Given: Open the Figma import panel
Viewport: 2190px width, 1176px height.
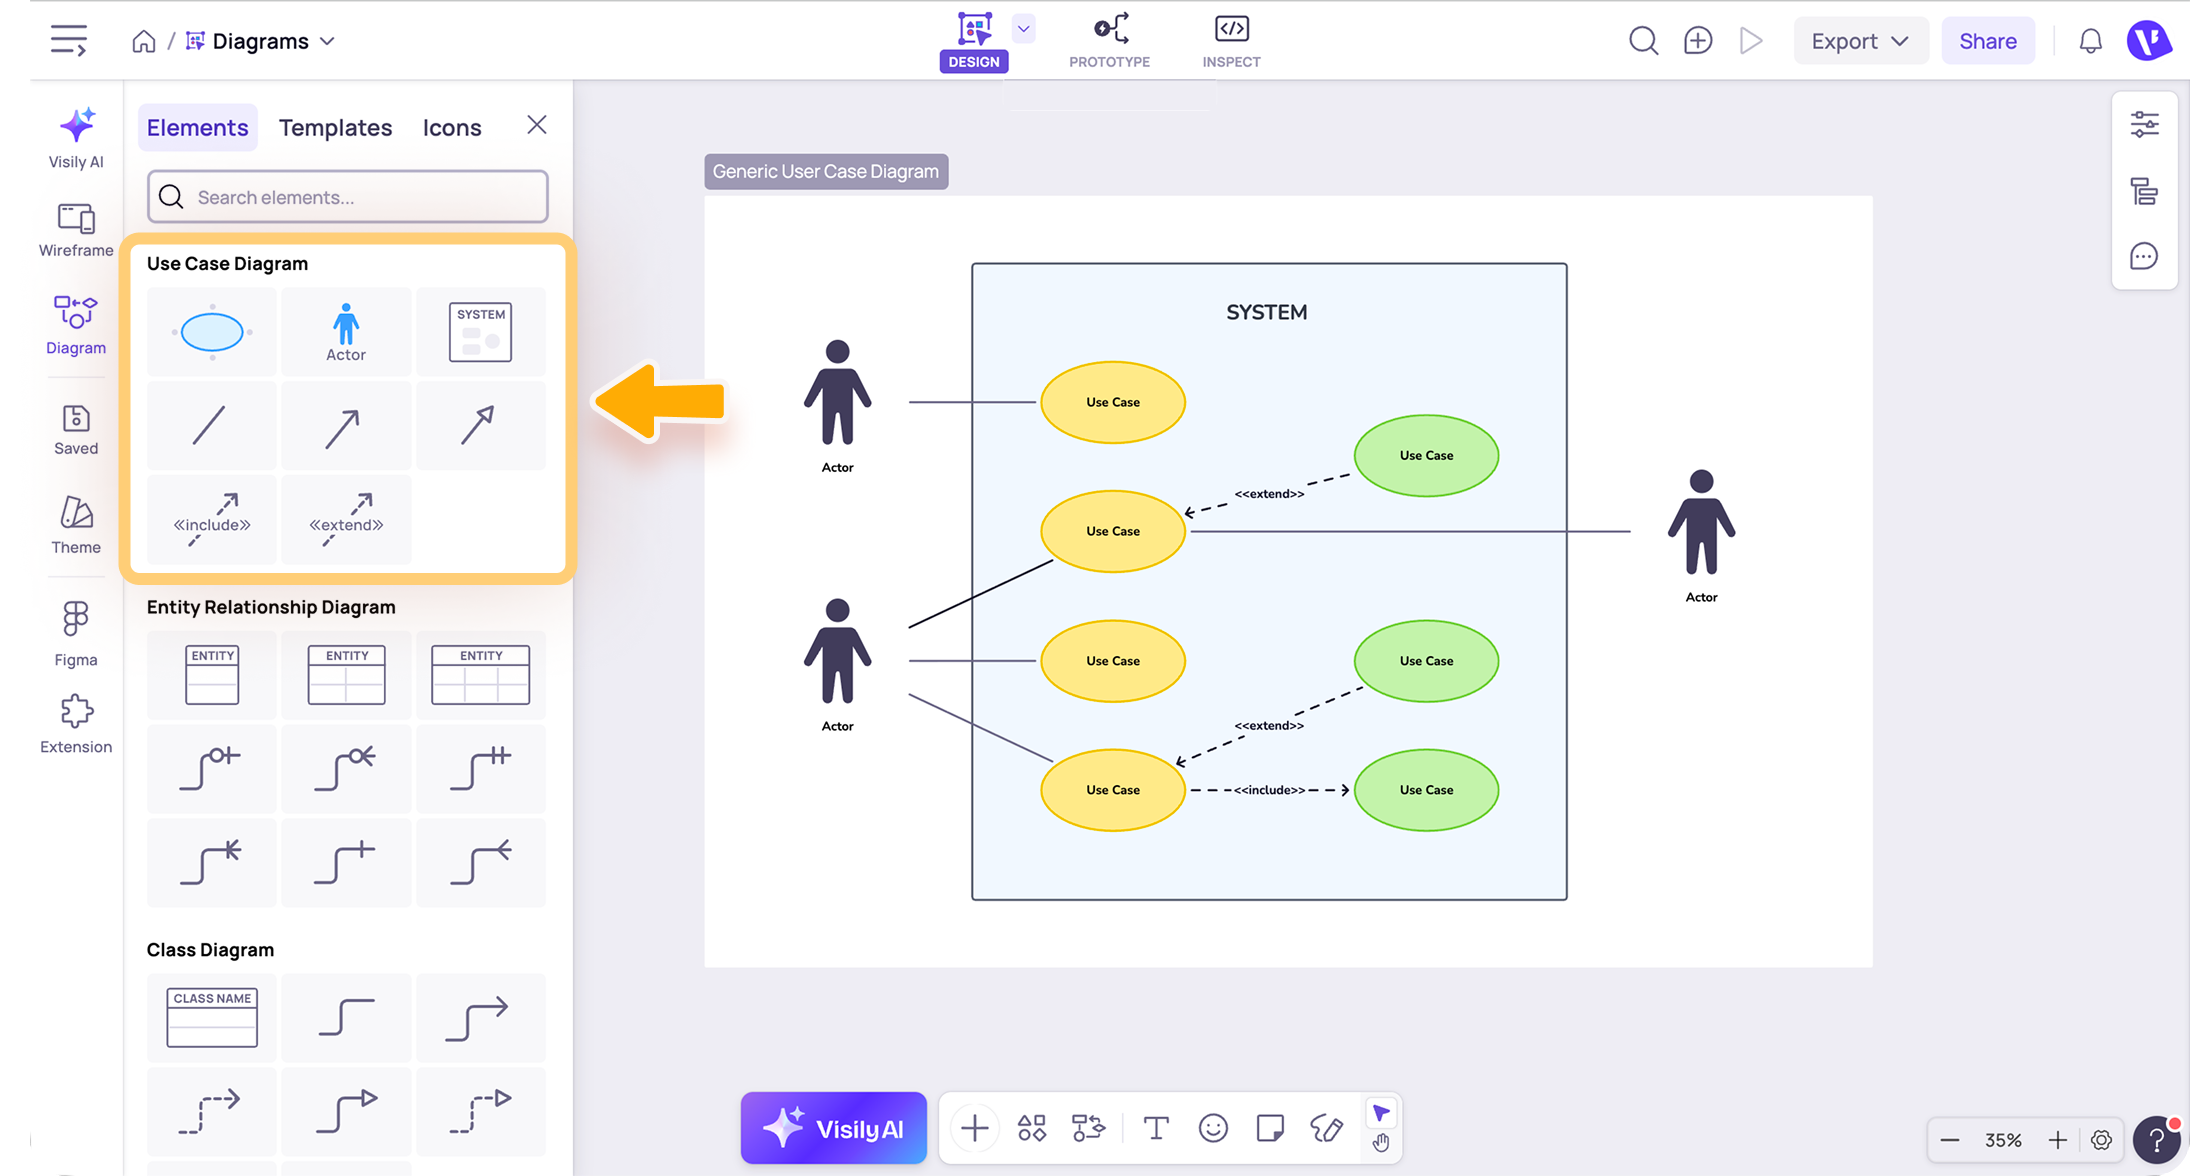Looking at the screenshot, I should tap(76, 634).
